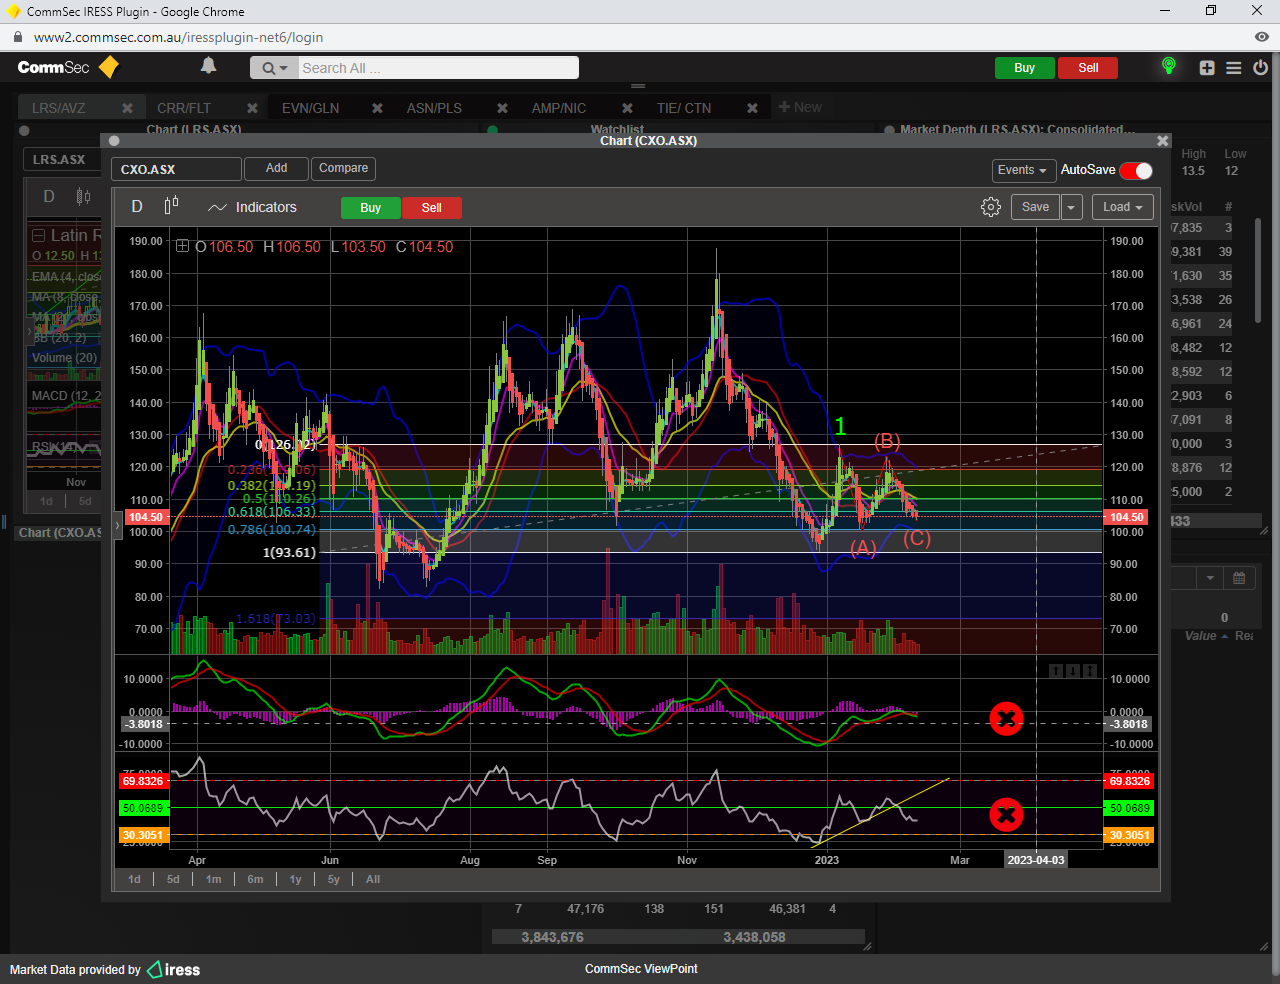The height and width of the screenshot is (984, 1280).
Task: Click the site lock icon in address bar
Action: 17,37
